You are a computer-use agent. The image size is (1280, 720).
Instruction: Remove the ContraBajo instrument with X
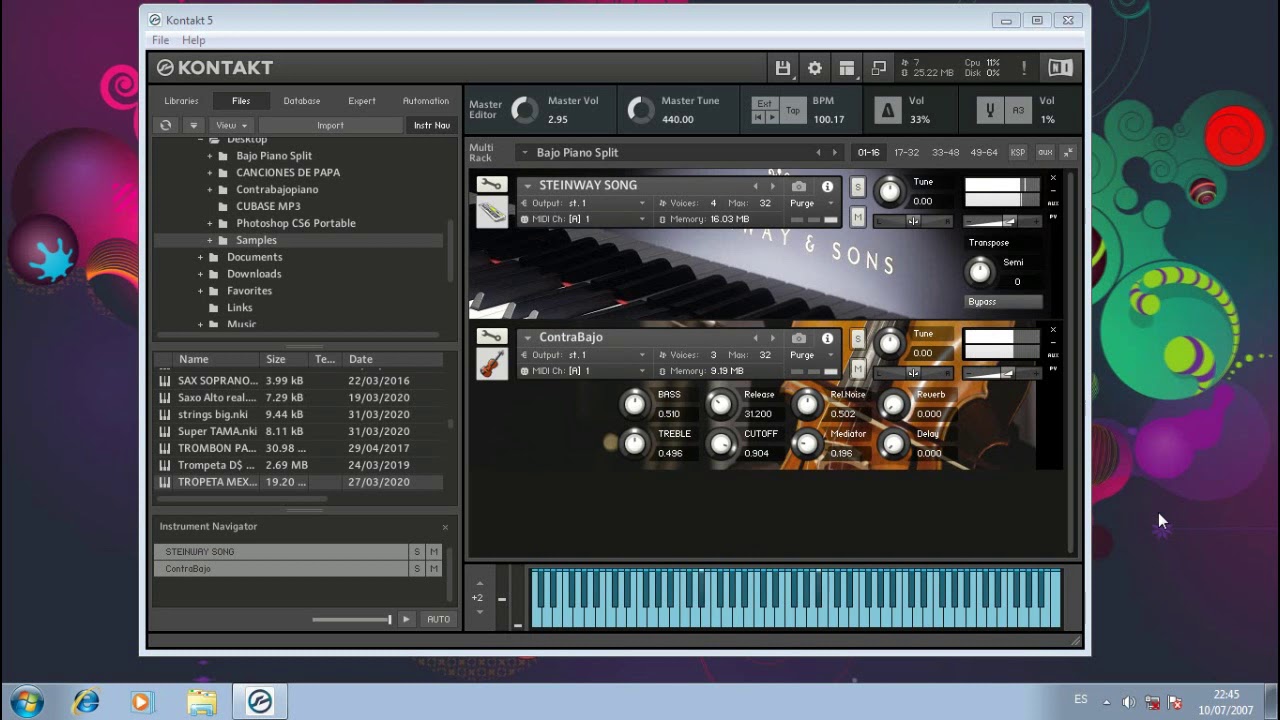(x=1052, y=329)
